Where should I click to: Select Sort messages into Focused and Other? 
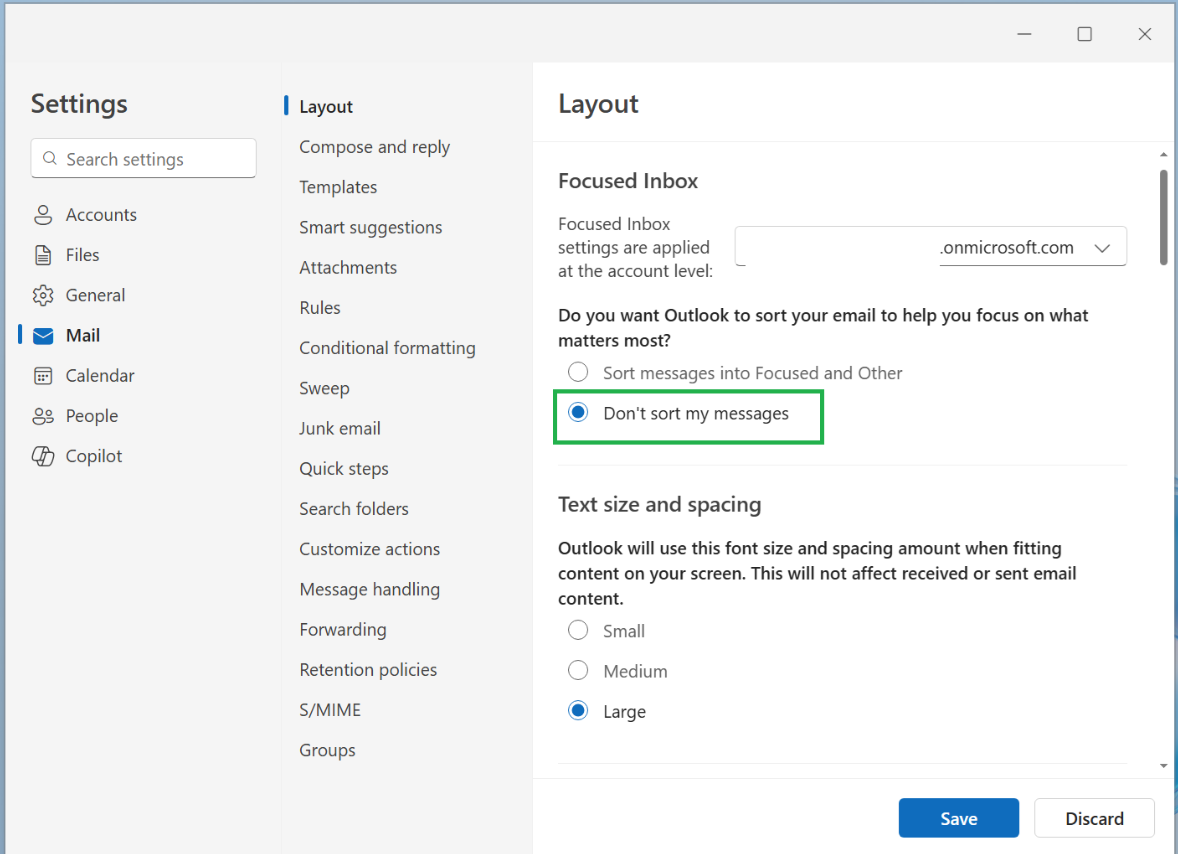[x=578, y=373]
